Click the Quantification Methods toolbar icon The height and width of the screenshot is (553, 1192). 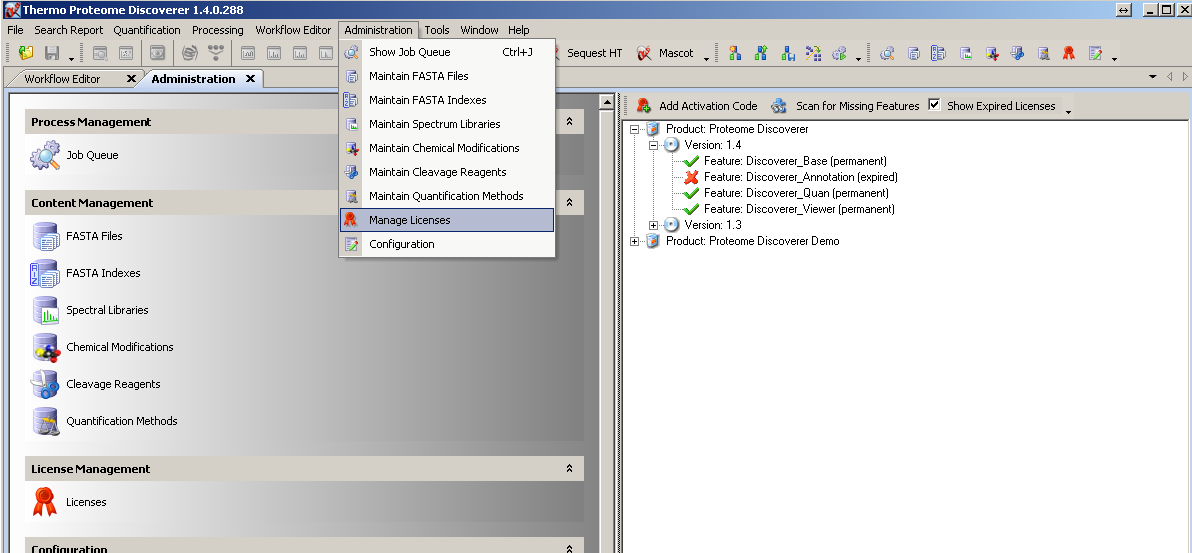[x=1043, y=53]
